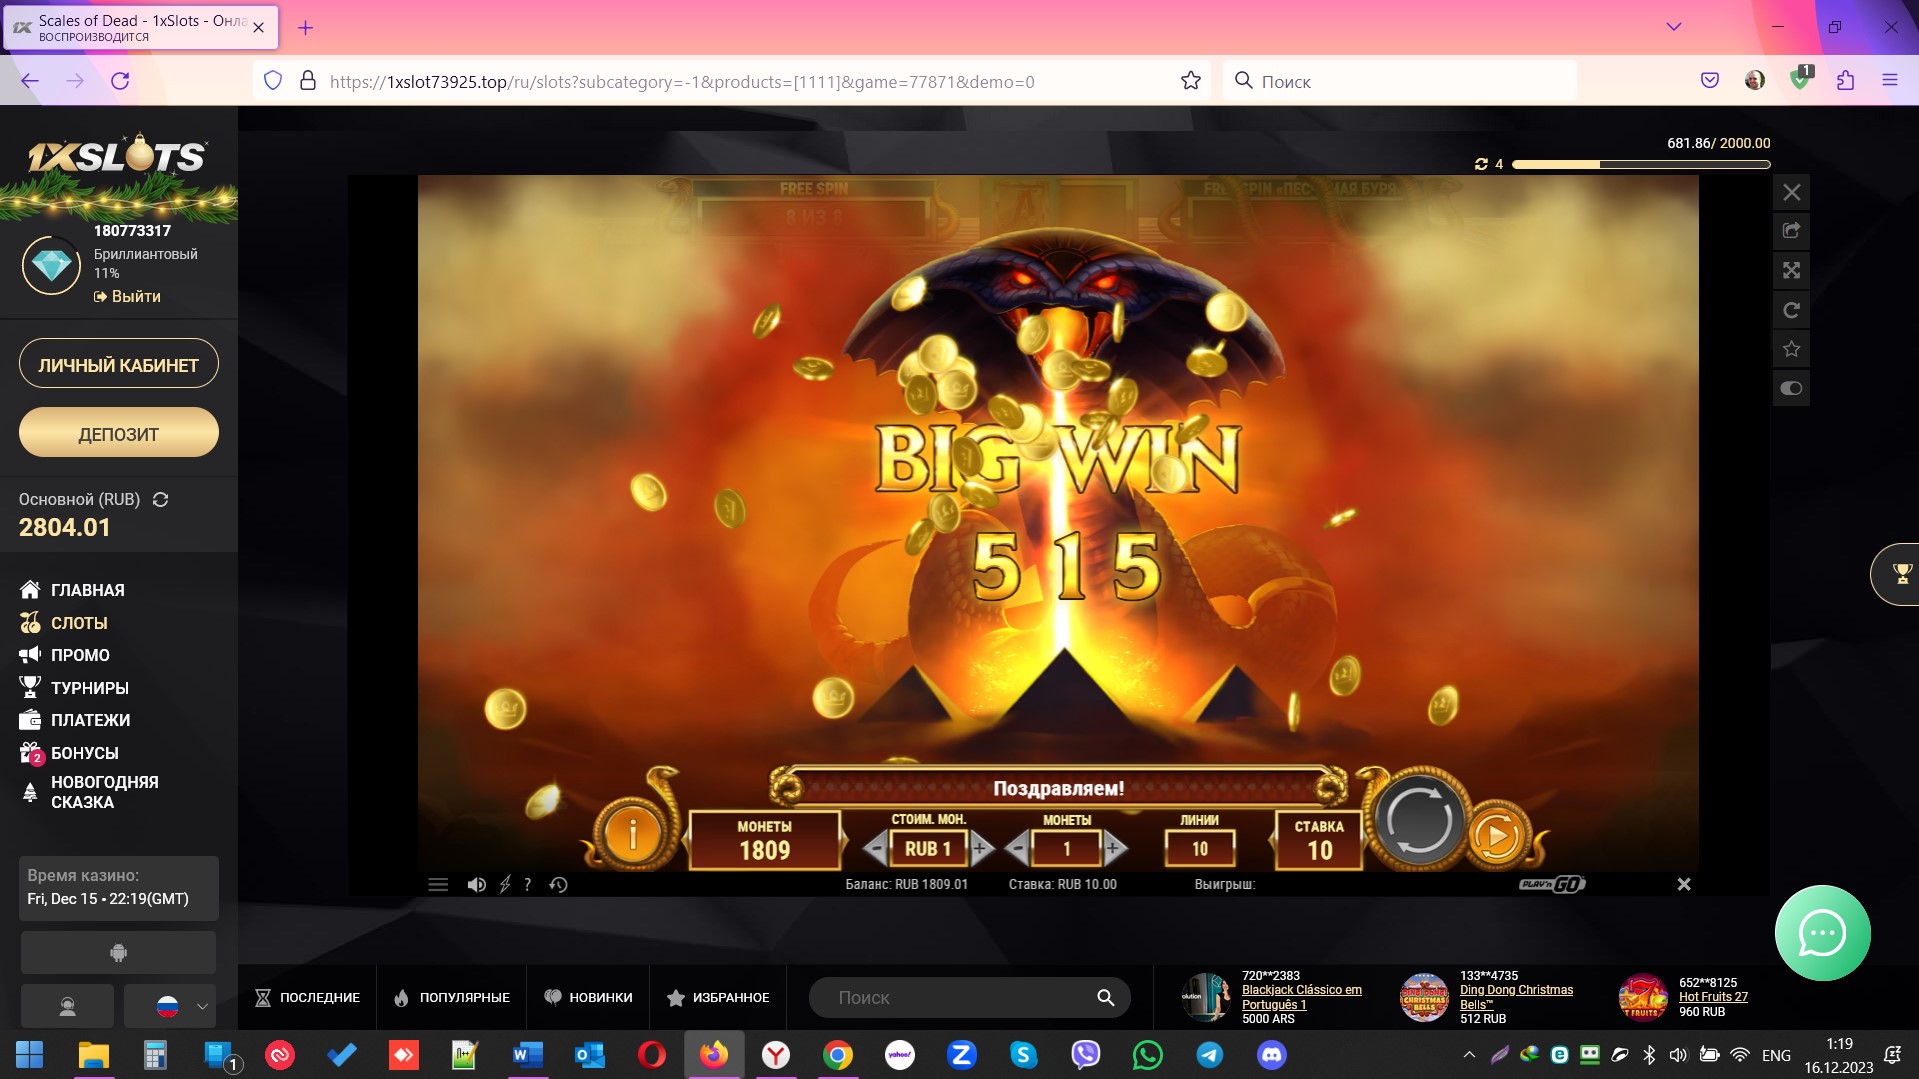Decrease number of coins with left arrow

1017,849
